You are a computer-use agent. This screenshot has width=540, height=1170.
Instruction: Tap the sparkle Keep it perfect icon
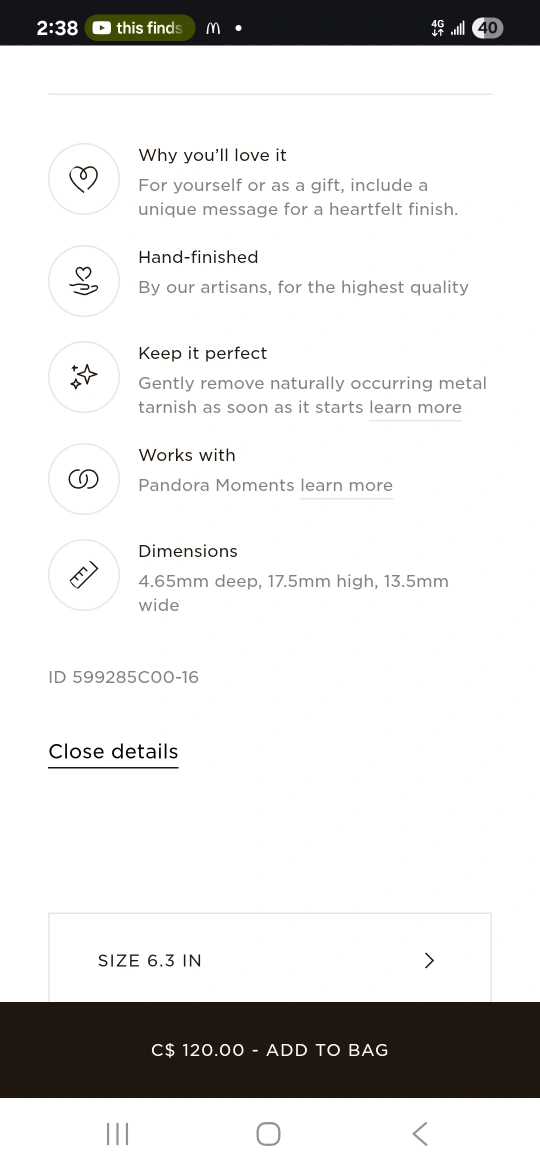(84, 377)
